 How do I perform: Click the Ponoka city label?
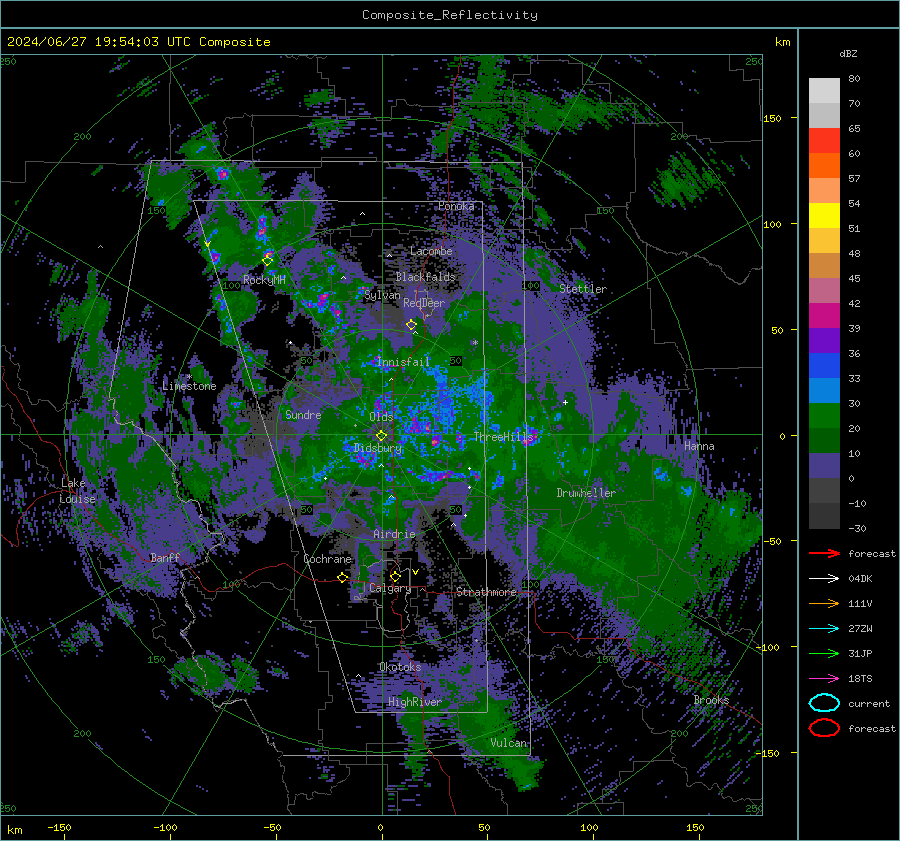pos(456,206)
